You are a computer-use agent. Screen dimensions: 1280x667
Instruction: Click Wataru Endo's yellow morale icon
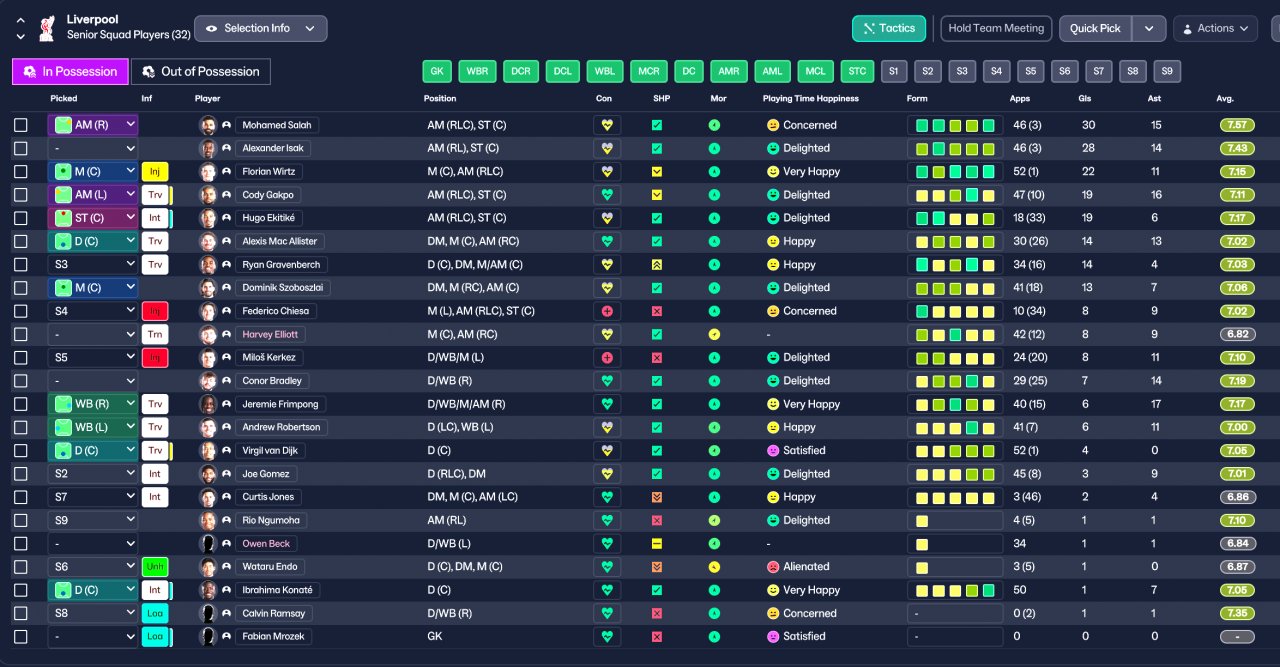coord(714,566)
